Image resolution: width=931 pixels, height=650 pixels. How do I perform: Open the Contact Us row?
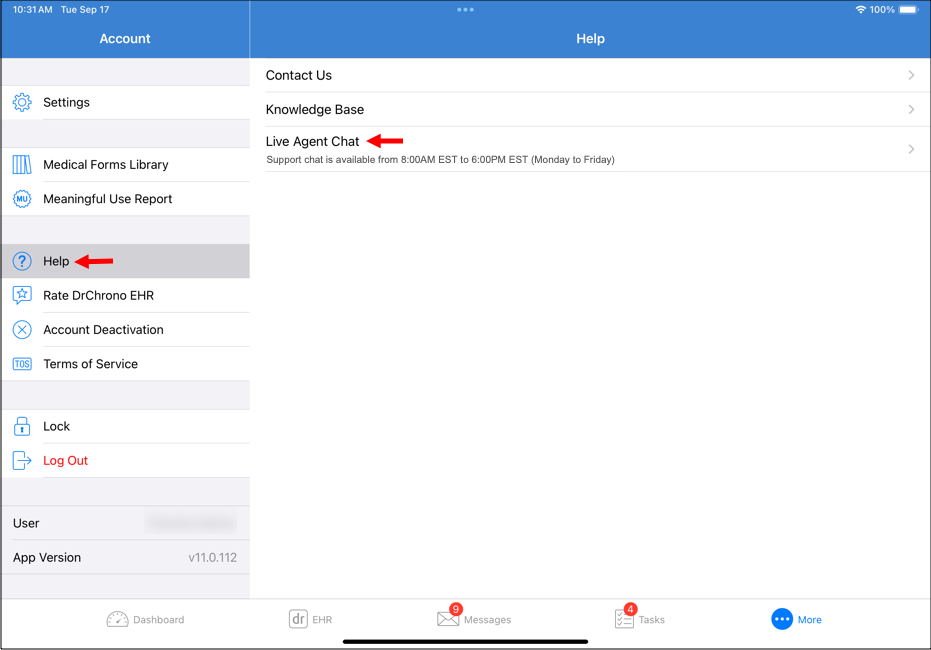point(590,75)
